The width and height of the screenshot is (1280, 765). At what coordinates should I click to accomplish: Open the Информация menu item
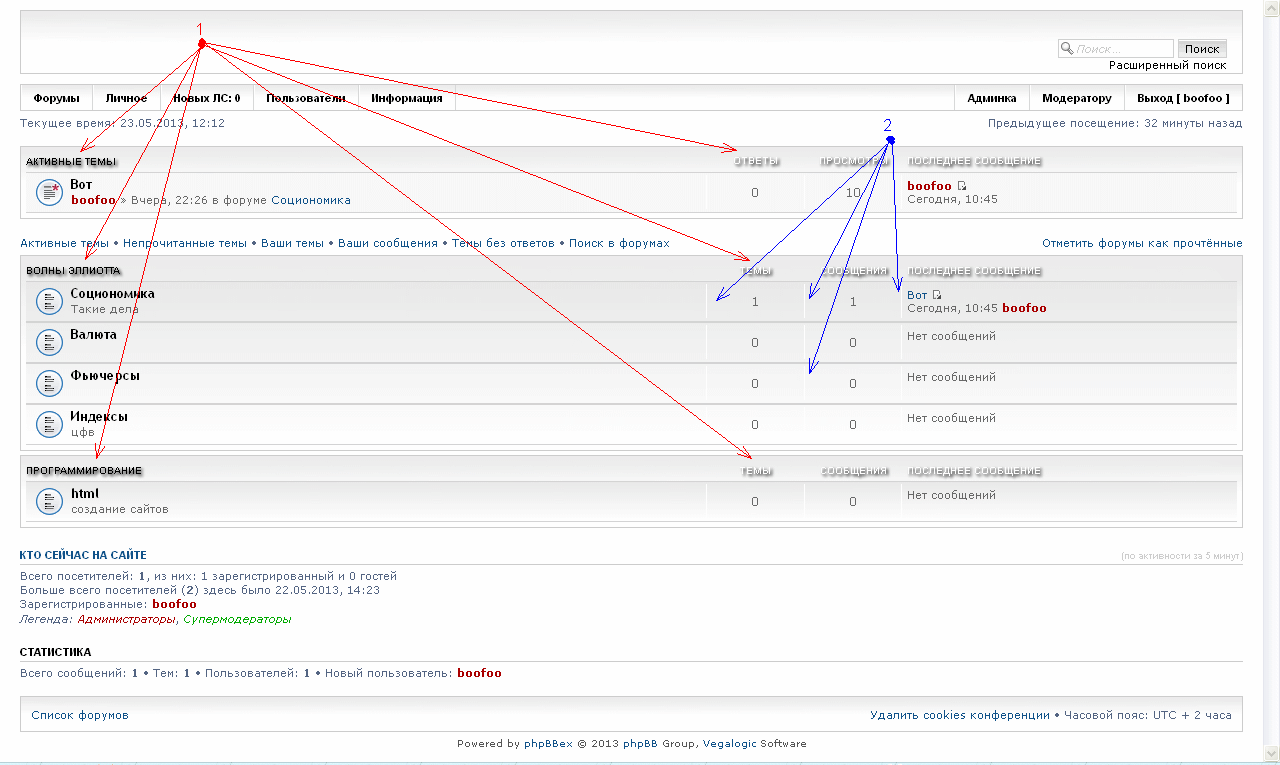406,98
